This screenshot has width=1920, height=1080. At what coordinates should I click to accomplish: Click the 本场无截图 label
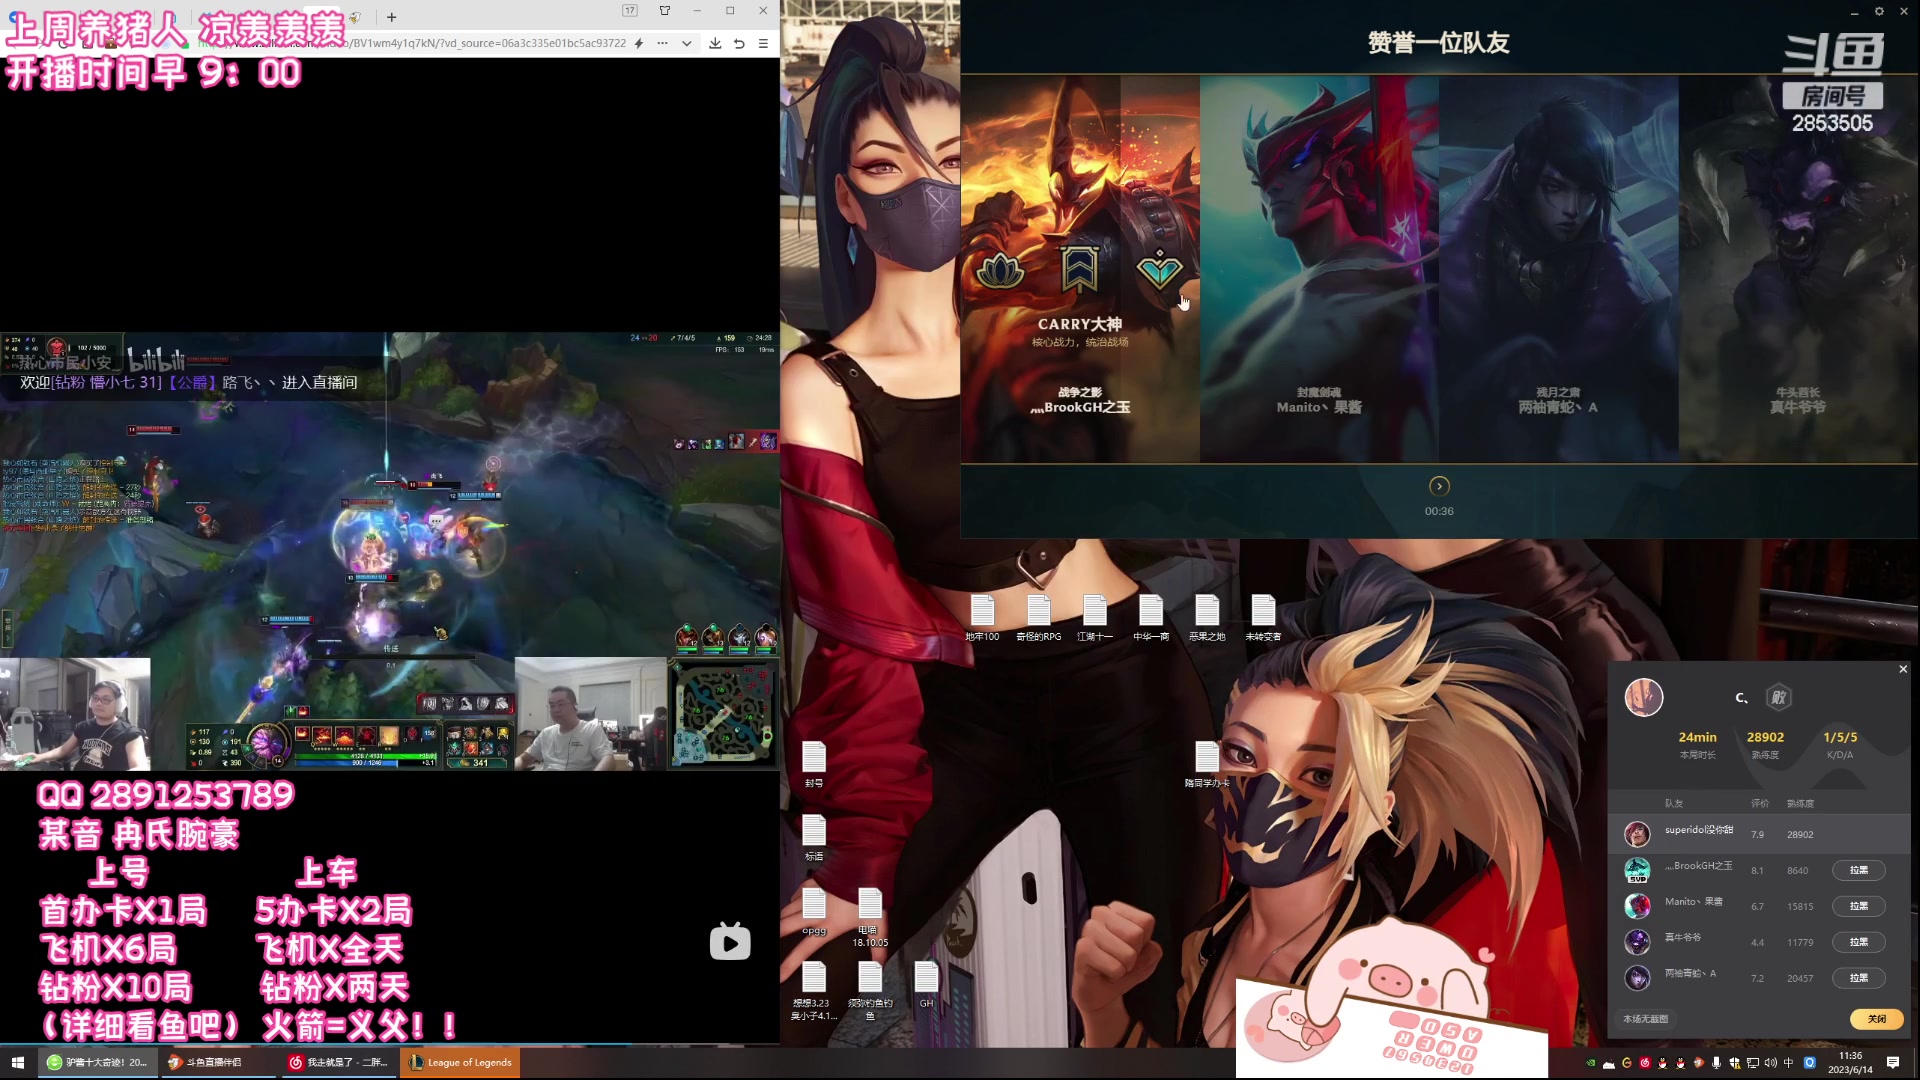tap(1645, 1019)
